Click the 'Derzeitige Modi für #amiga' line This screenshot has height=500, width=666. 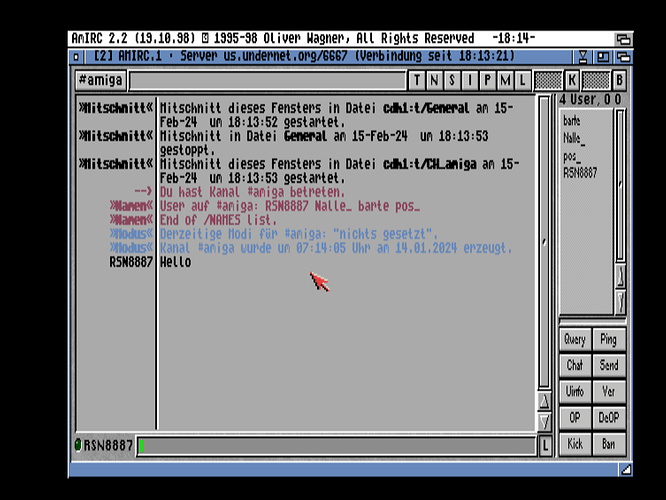coord(299,234)
